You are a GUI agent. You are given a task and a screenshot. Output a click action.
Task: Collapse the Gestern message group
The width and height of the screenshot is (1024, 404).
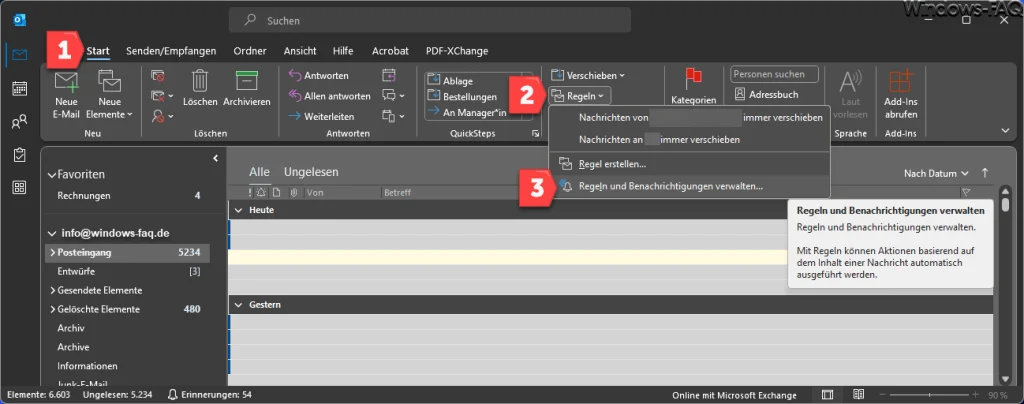coord(238,305)
